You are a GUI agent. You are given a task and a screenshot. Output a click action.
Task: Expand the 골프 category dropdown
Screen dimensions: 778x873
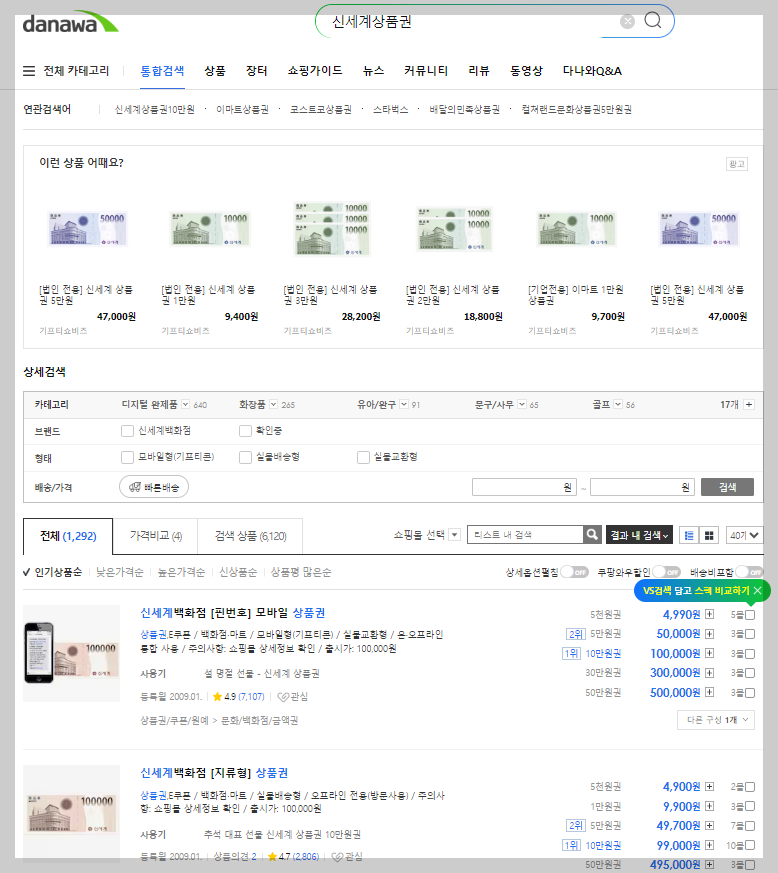[618, 404]
